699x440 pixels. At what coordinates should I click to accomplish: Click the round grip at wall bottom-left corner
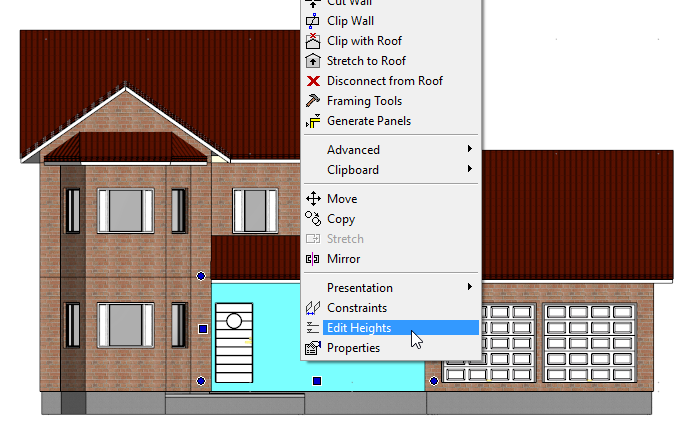[201, 381]
